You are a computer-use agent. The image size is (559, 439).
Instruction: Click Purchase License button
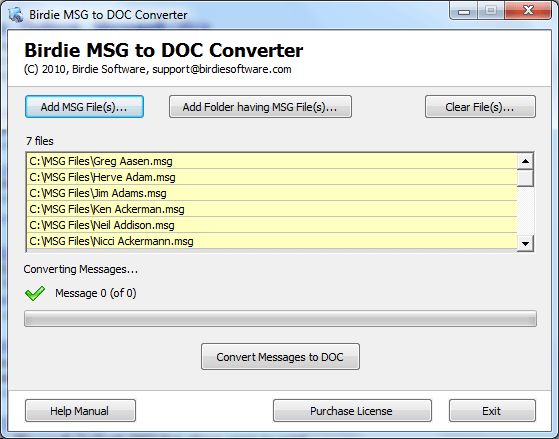click(352, 410)
